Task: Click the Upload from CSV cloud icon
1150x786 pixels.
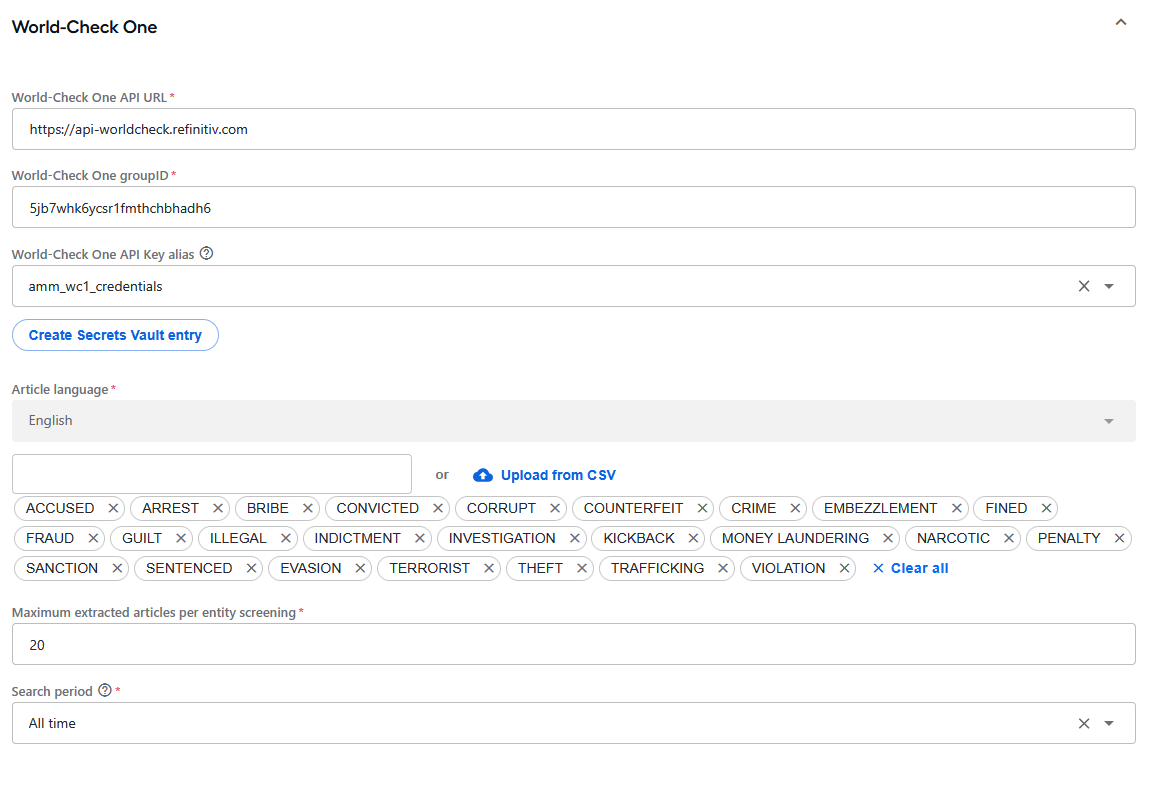Action: pyautogui.click(x=483, y=475)
